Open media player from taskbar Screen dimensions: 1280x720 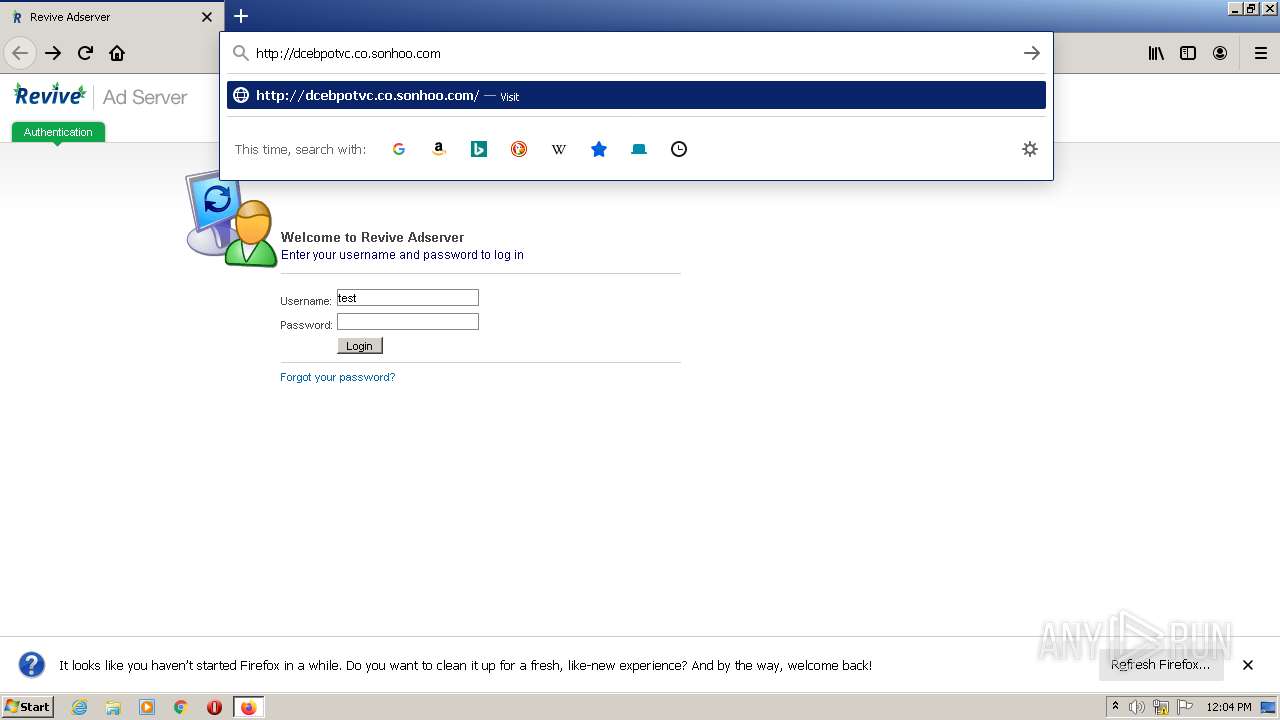pyautogui.click(x=147, y=707)
